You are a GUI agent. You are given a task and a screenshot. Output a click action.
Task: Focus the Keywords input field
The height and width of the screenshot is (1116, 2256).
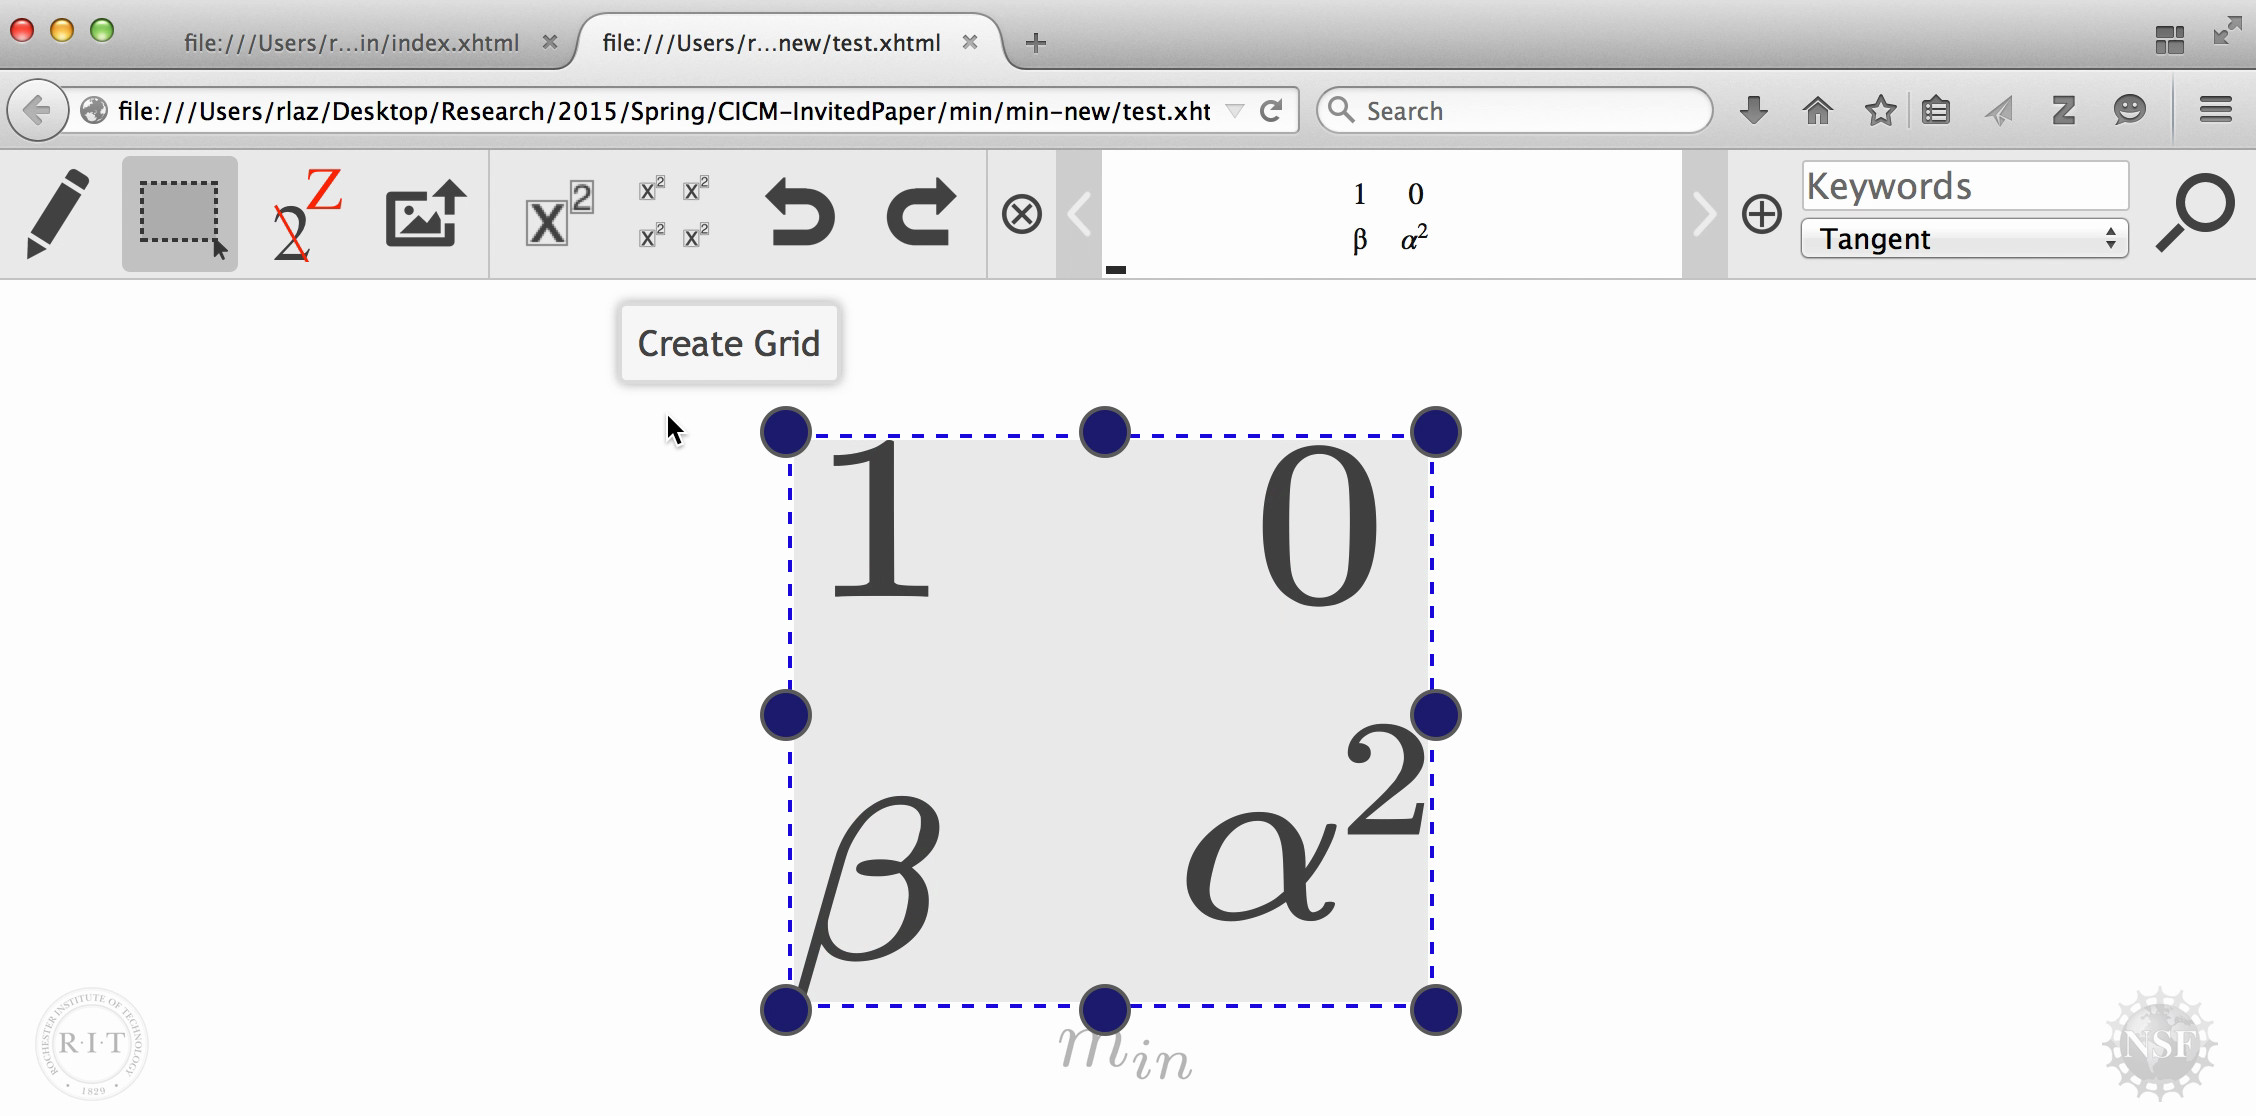click(x=1964, y=187)
